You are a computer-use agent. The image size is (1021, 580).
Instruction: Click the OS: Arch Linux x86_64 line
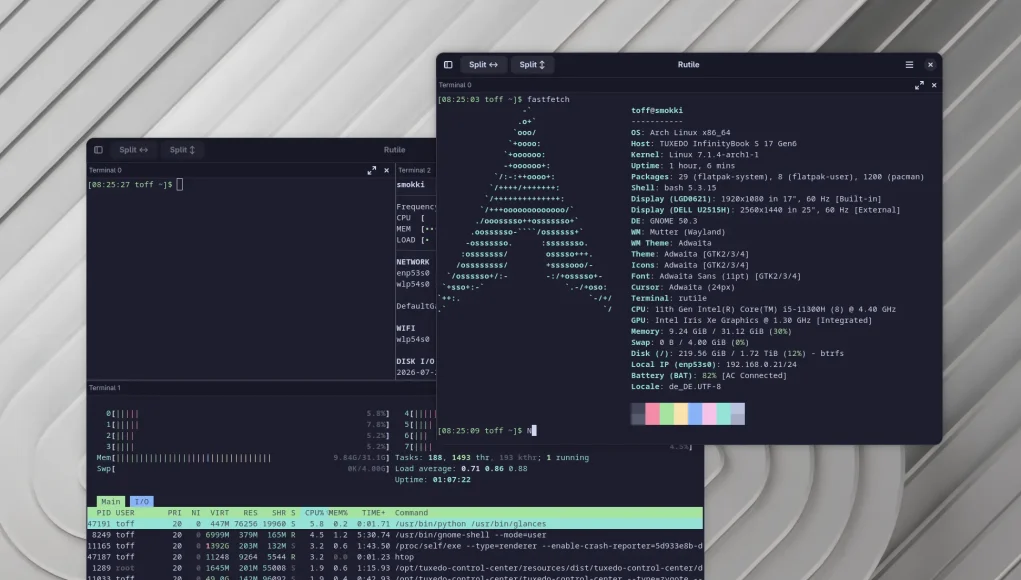tap(680, 133)
